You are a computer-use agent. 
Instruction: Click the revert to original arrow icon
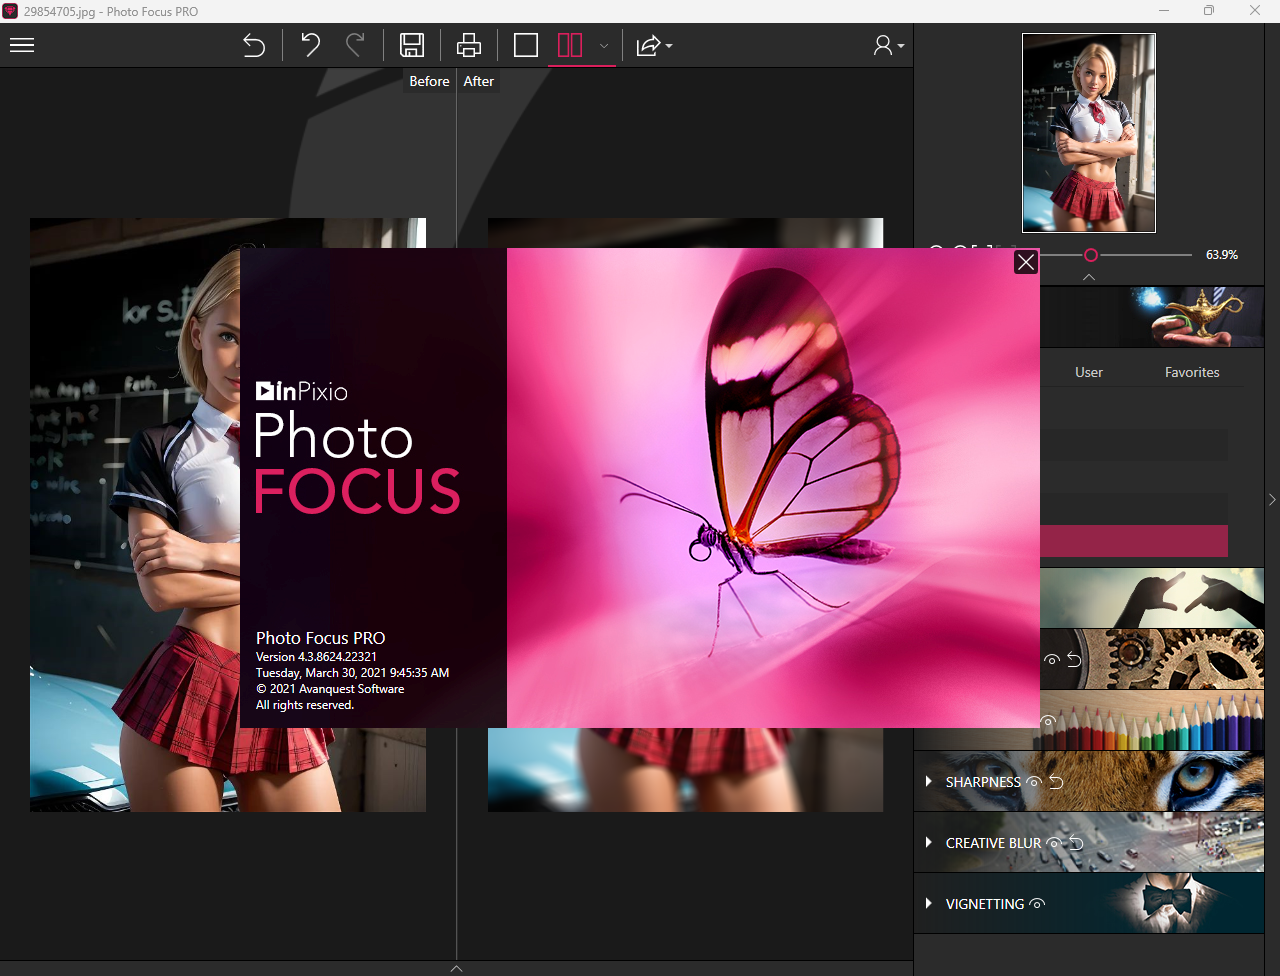click(254, 46)
